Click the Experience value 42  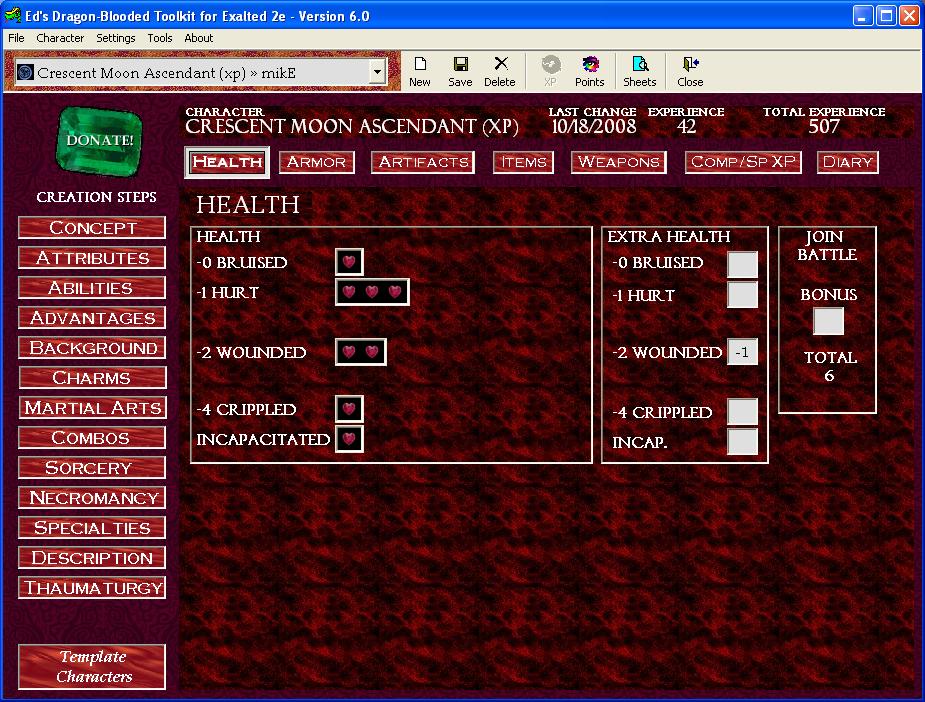point(686,126)
